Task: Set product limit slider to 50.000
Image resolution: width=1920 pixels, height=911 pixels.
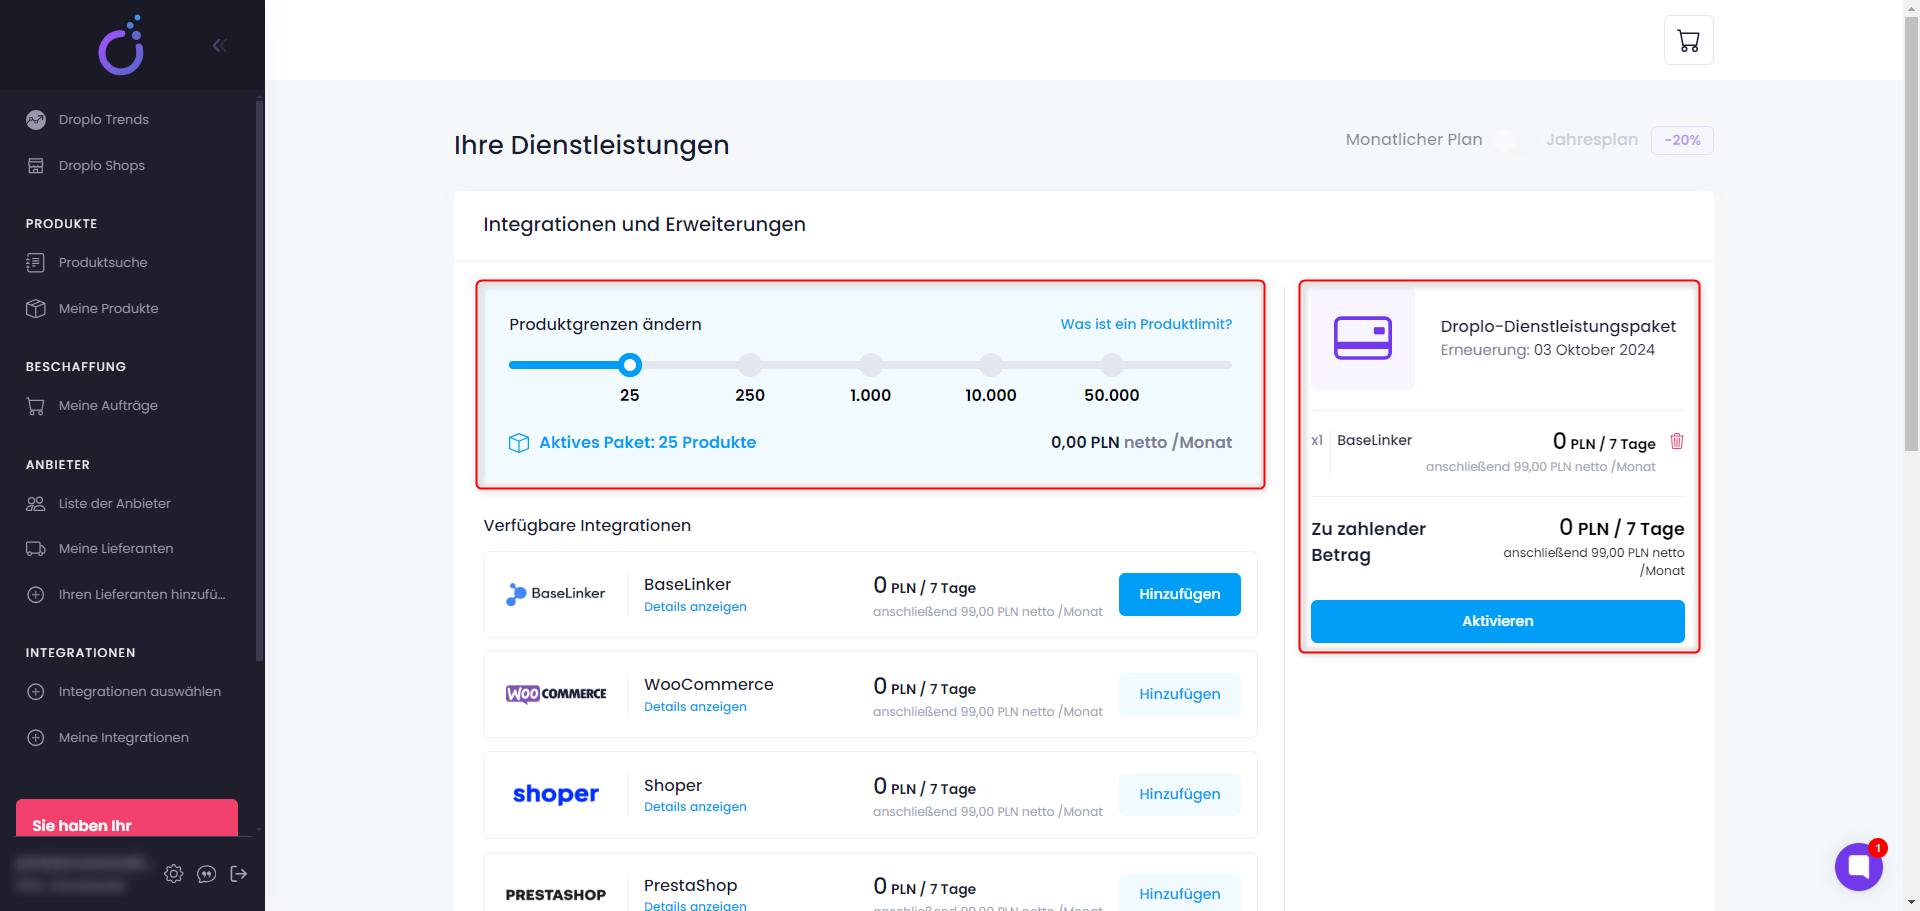Action: tap(1112, 365)
